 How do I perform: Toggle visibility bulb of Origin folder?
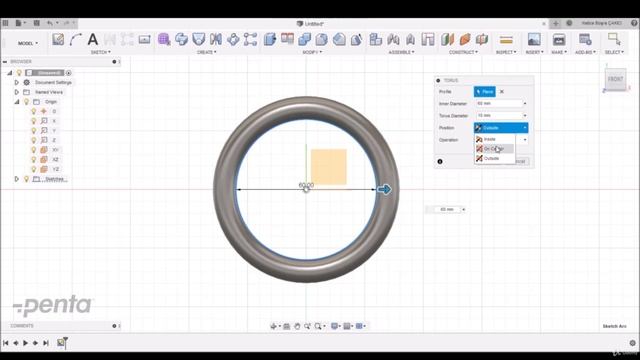[x=27, y=102]
